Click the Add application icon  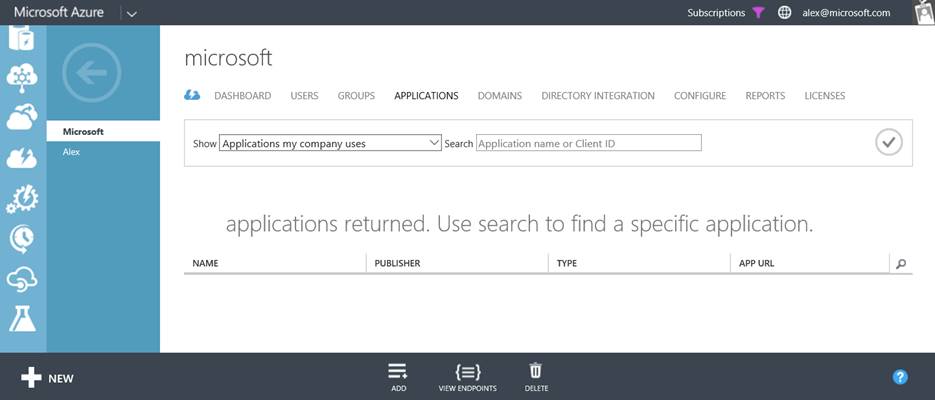[x=398, y=372]
